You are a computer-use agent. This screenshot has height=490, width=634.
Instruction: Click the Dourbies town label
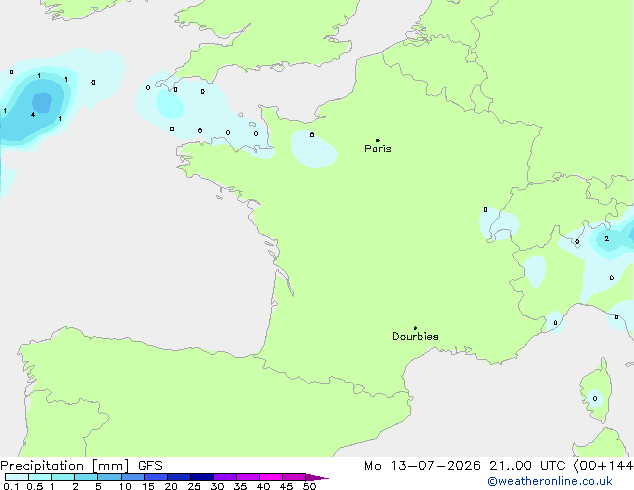pyautogui.click(x=415, y=336)
